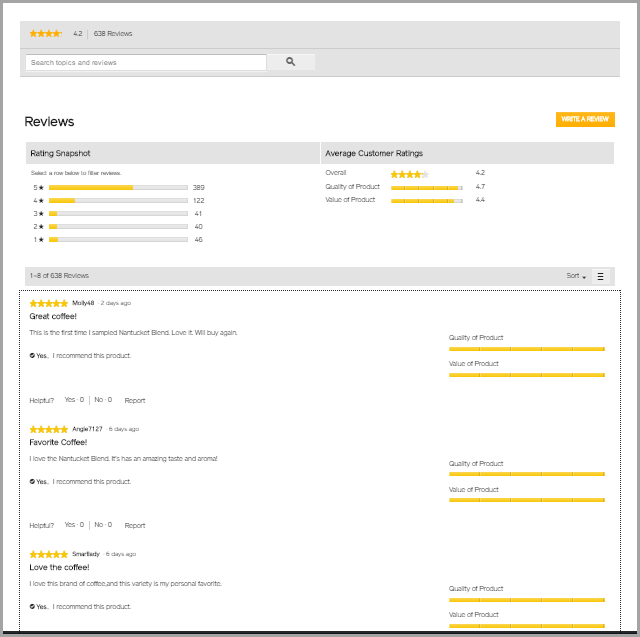
Task: Click Molly48's five-star rating
Action: click(49, 303)
